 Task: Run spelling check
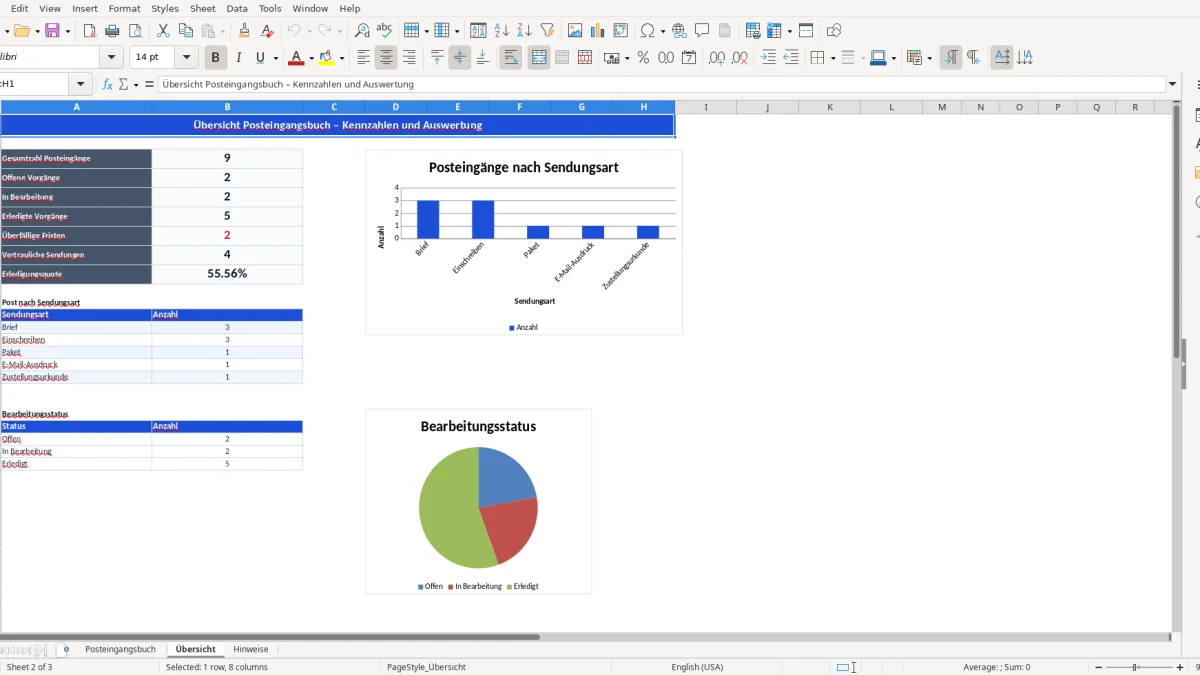[384, 31]
